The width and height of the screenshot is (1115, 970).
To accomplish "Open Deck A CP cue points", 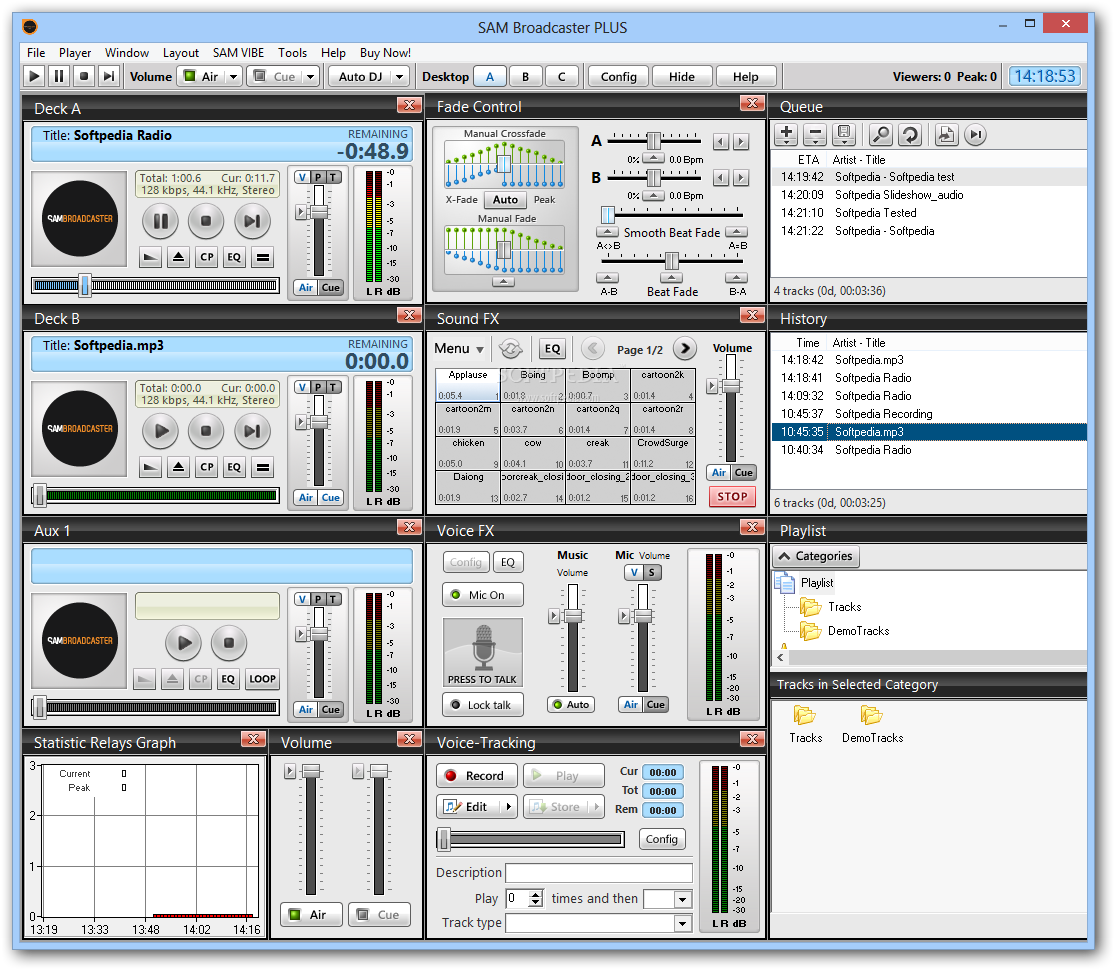I will (206, 257).
